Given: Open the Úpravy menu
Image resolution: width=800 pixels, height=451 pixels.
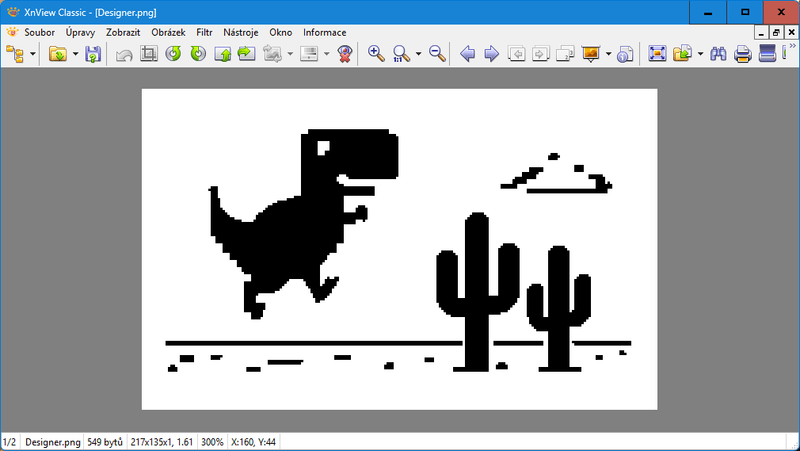Looking at the screenshot, I should point(80,32).
